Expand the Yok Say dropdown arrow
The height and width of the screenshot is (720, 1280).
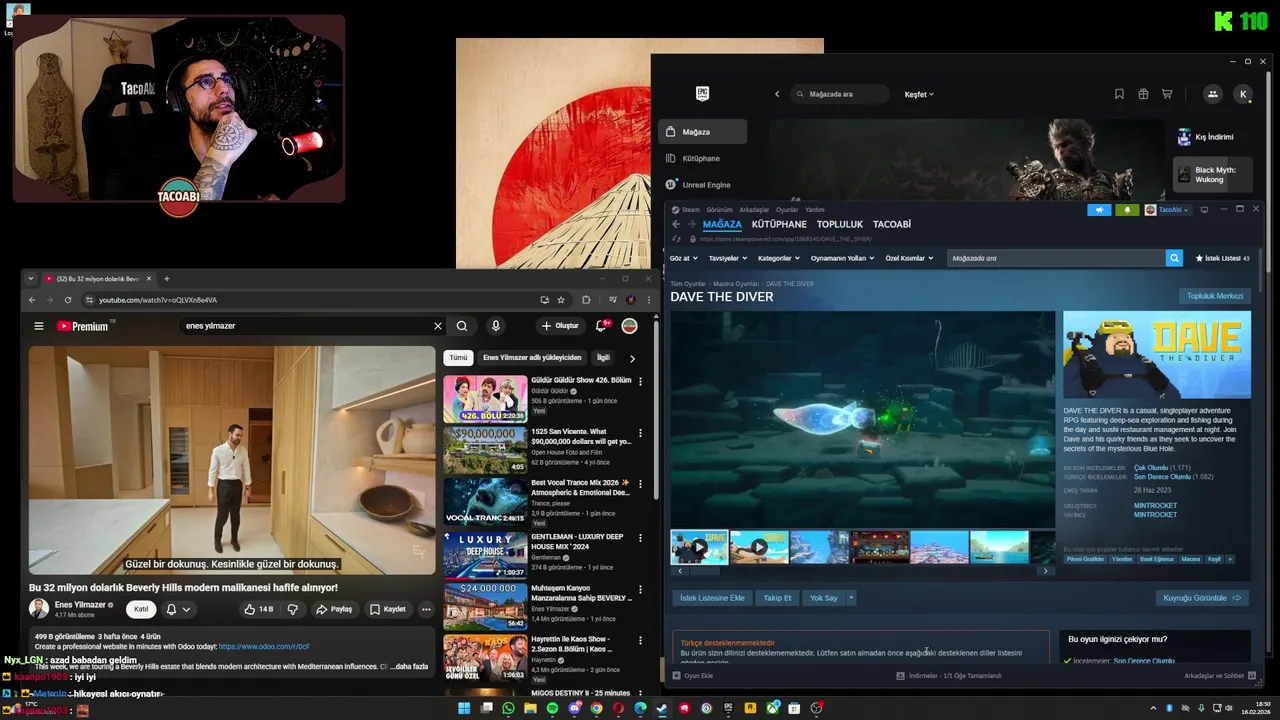(851, 598)
